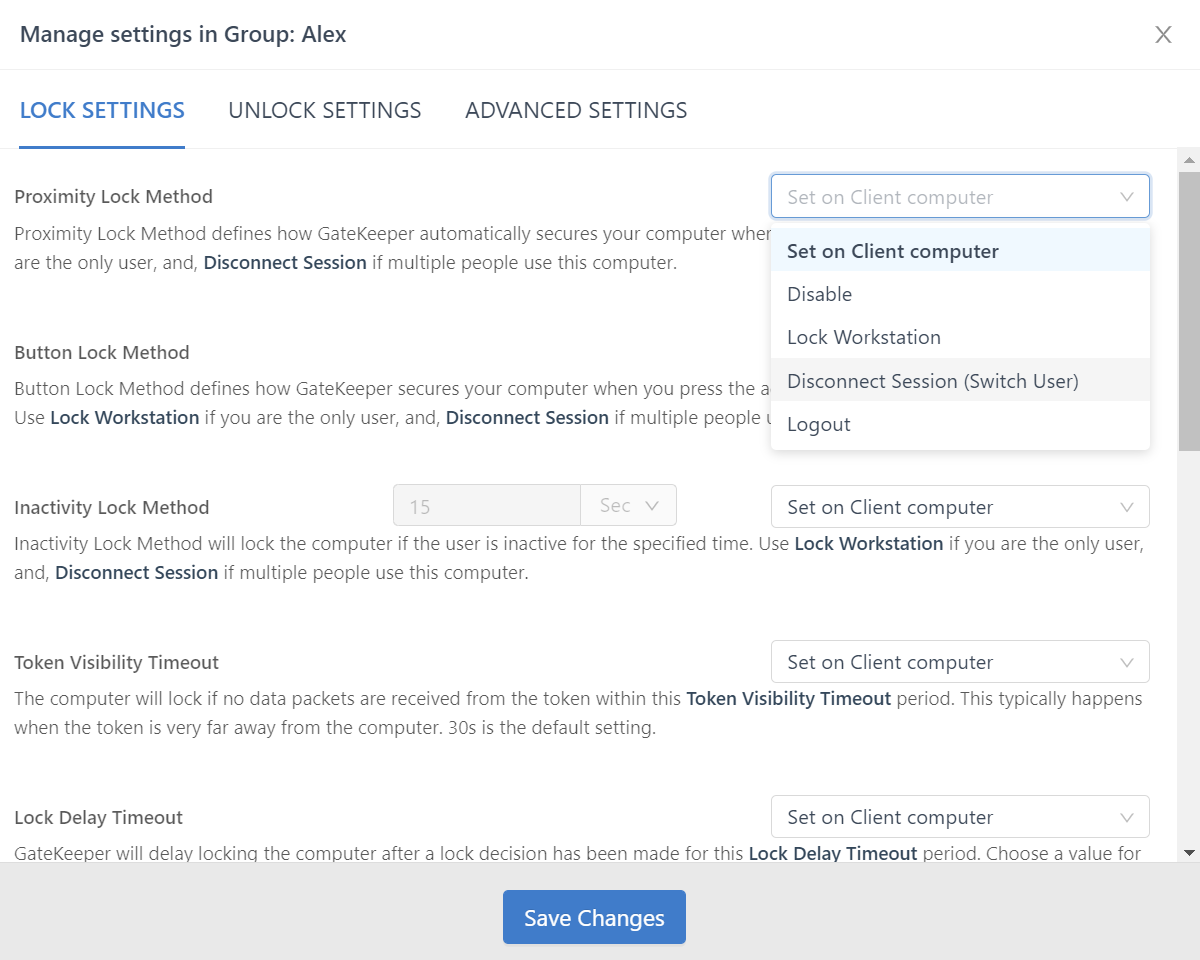Click the vertical scrollbar thumb

point(1189,310)
